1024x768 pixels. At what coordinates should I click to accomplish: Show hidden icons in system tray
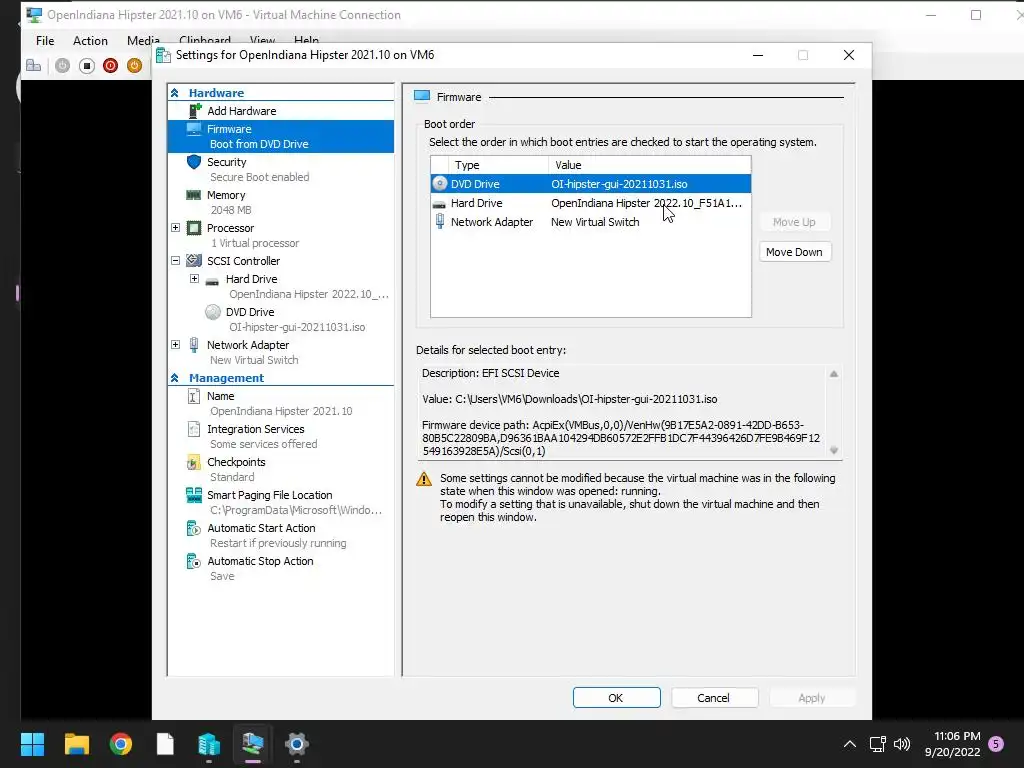[x=850, y=744]
